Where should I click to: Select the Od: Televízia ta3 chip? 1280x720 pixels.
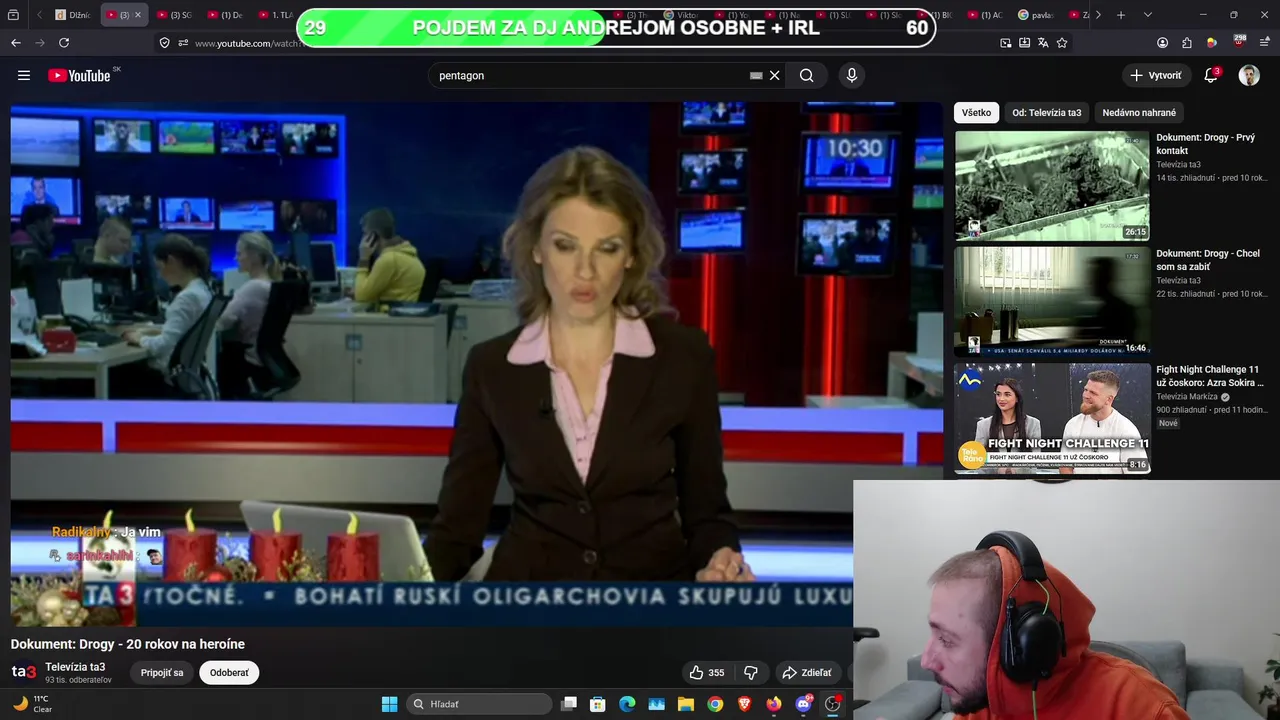[1047, 113]
